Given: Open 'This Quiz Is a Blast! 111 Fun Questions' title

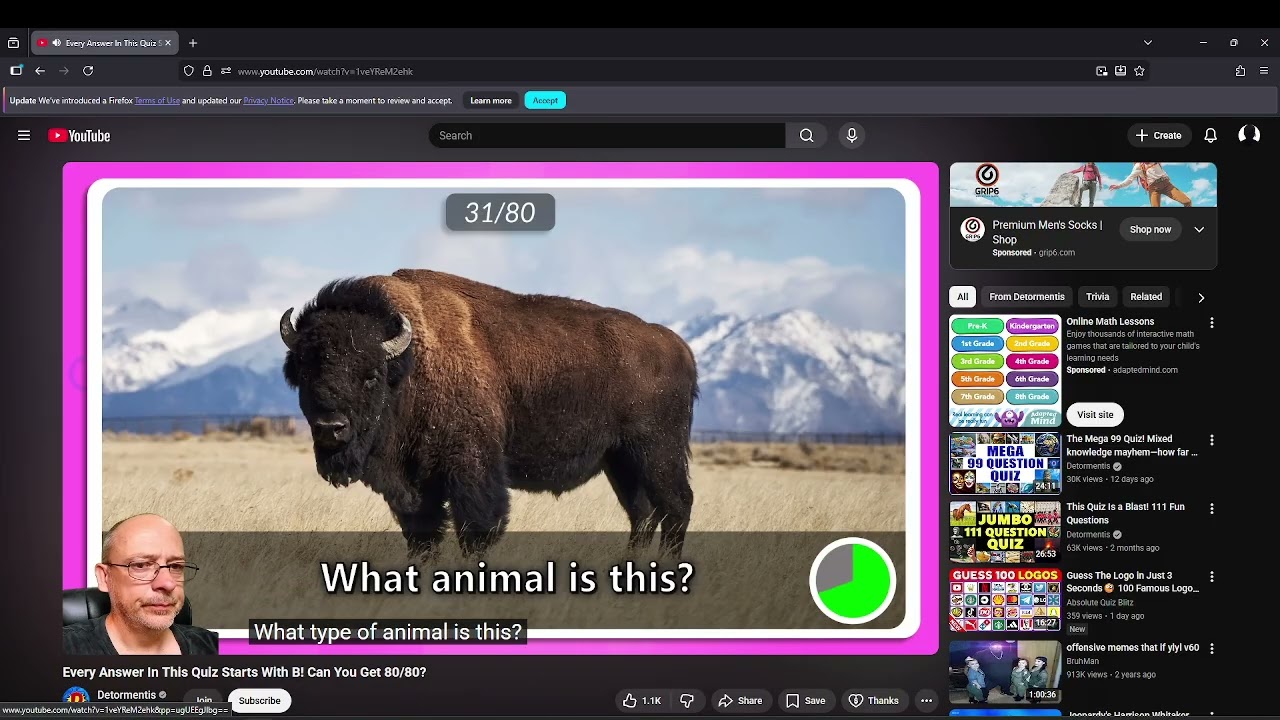Looking at the screenshot, I should tap(1125, 513).
